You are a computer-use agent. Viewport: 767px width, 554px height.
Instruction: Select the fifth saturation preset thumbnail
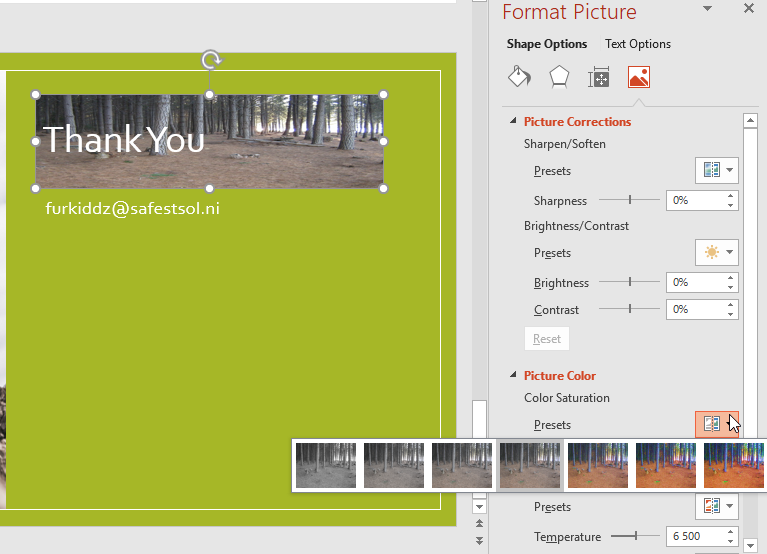598,465
